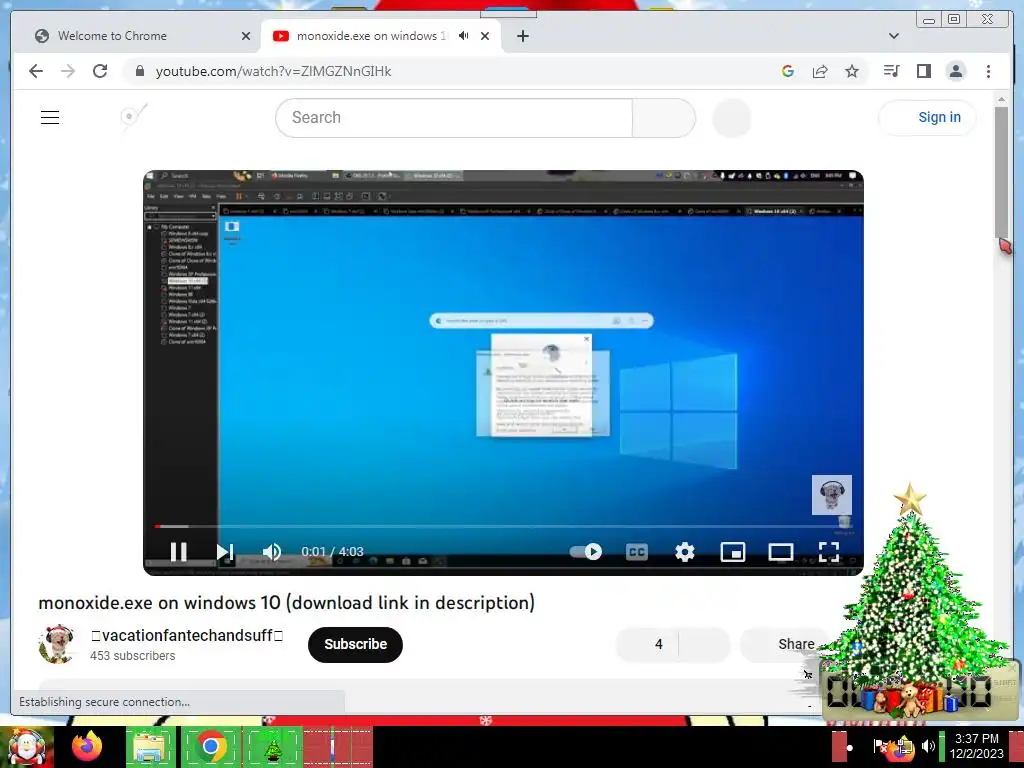Screen dimensions: 1024x768
Task: Open the vacationfantechandsuff channel name link
Action: [x=187, y=635]
